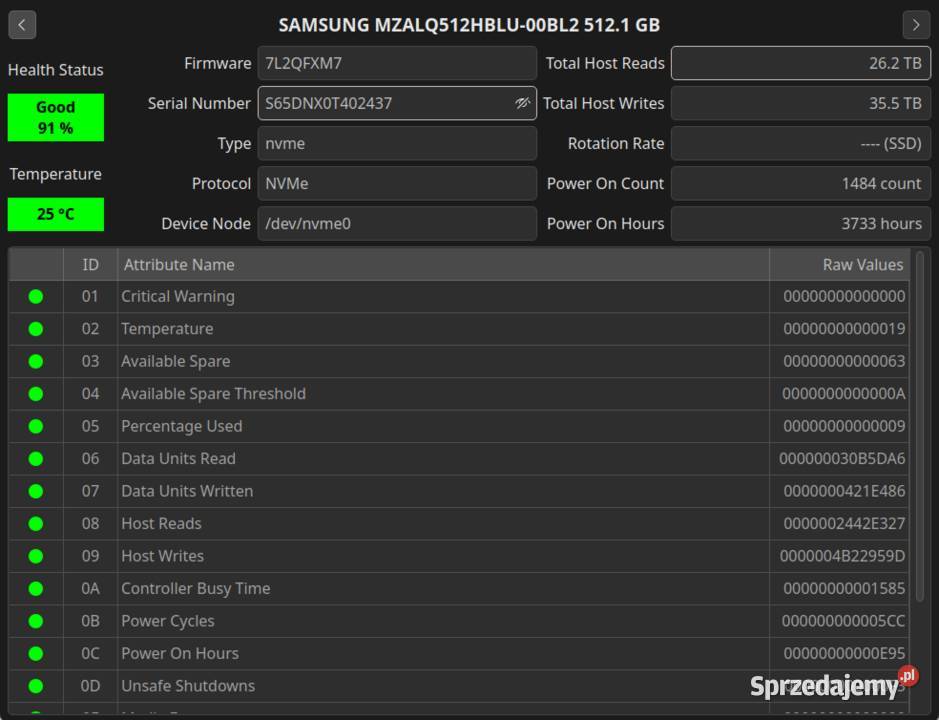
Task: Select the Host Reads attribute name
Action: (161, 524)
